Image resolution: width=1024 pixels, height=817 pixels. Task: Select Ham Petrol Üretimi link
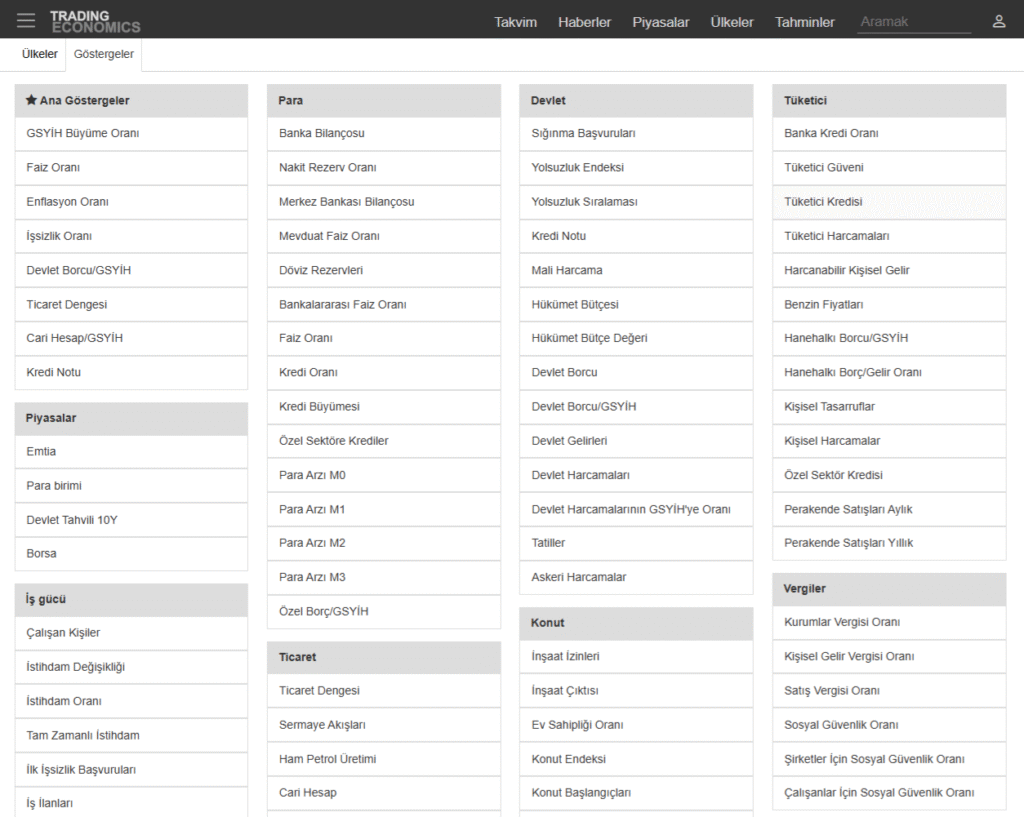[x=327, y=759]
